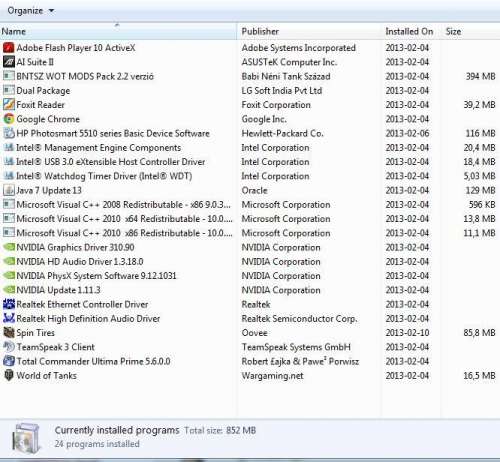Image resolution: width=500 pixels, height=462 pixels.
Task: Click the Intel Watchdog Timer Driver icon
Action: click(9, 176)
